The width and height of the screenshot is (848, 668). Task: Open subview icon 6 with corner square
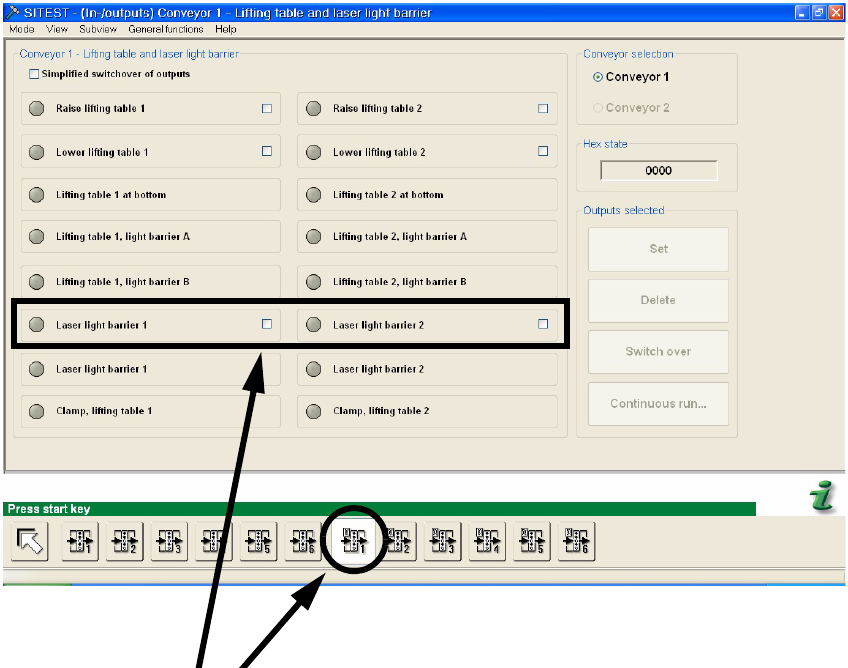577,541
